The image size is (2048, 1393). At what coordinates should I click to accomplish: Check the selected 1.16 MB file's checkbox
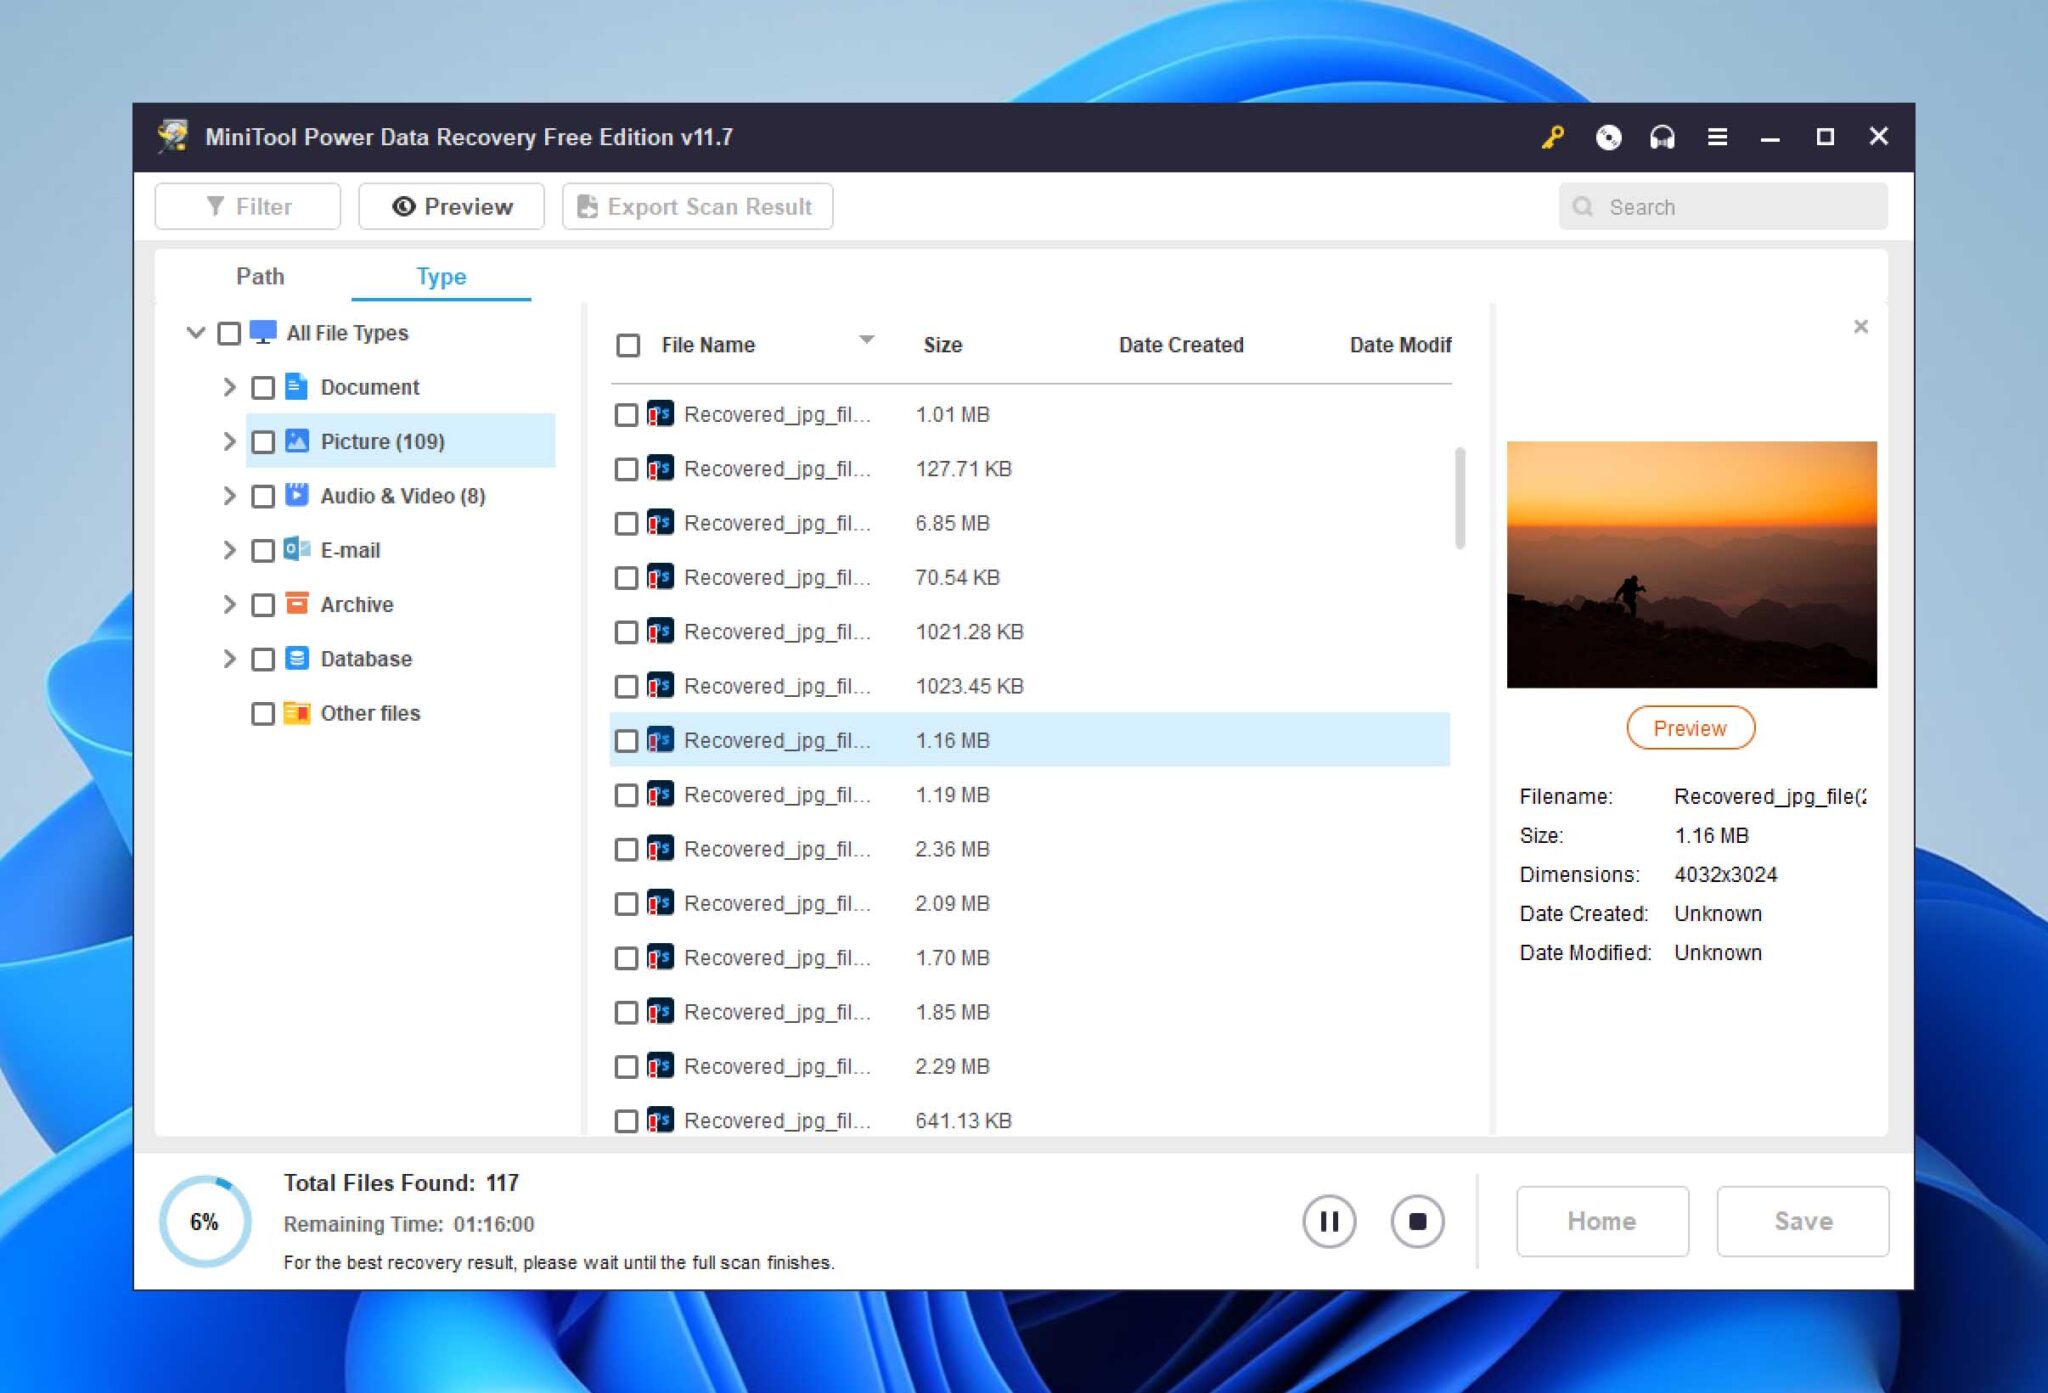pos(627,740)
